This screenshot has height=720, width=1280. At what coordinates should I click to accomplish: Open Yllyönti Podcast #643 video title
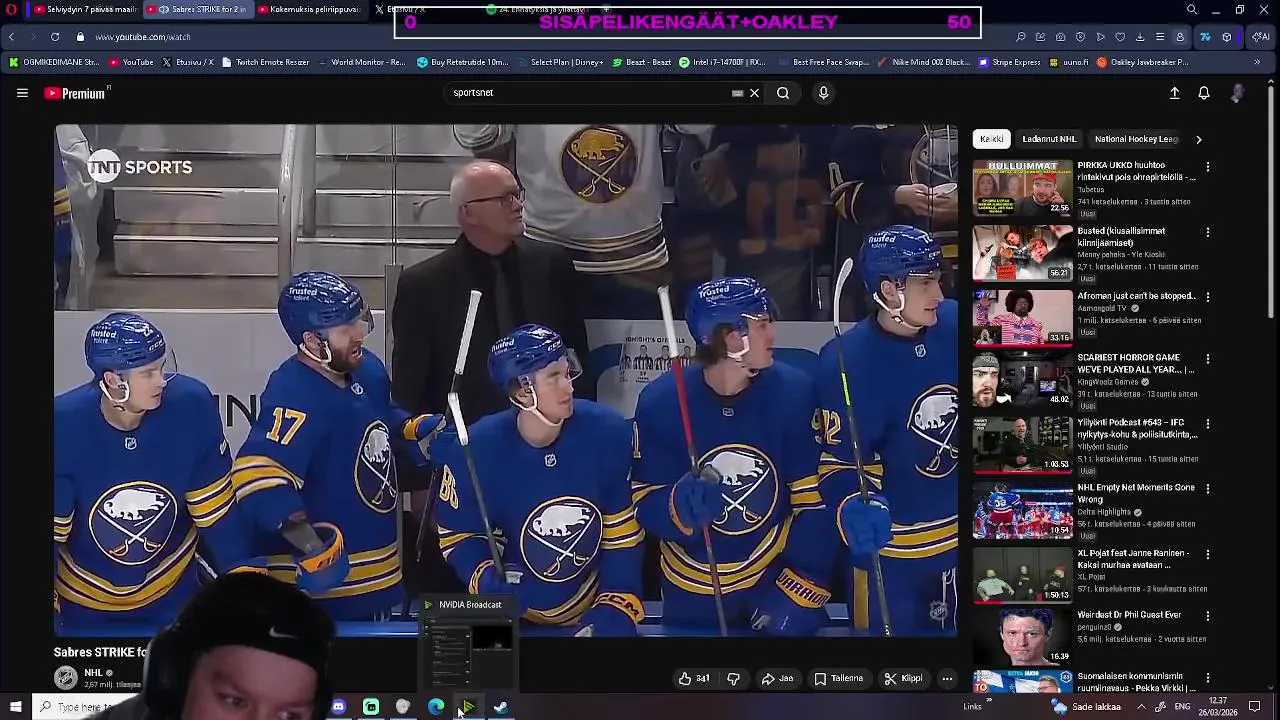coord(1137,429)
